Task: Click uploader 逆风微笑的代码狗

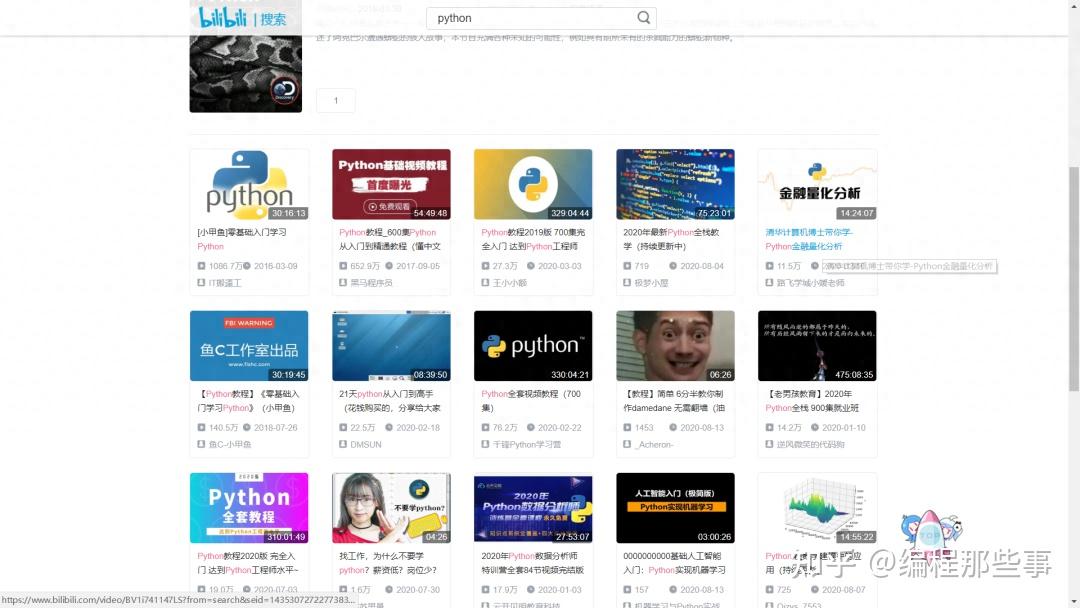Action: pos(811,445)
